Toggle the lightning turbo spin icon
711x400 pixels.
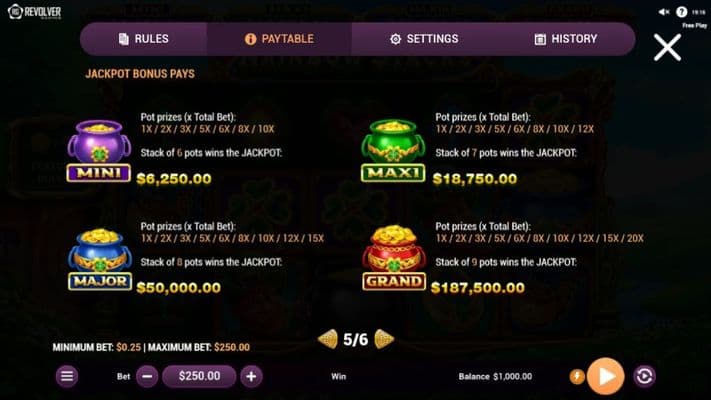click(577, 376)
